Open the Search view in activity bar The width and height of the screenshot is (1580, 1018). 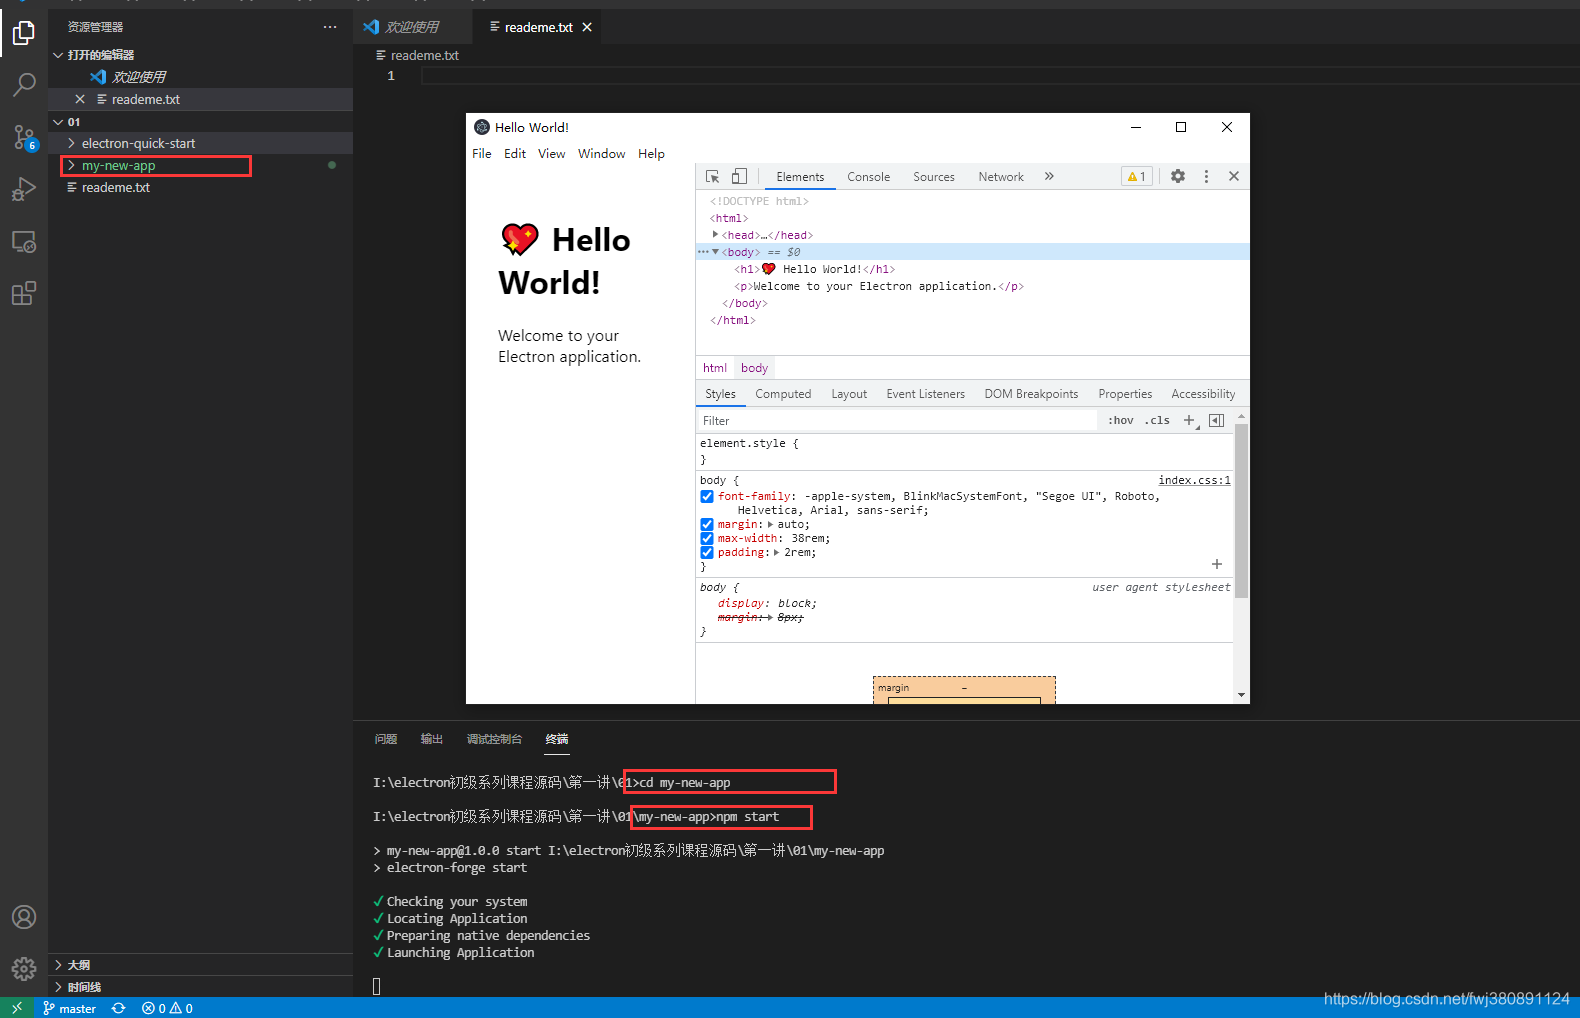pyautogui.click(x=24, y=85)
